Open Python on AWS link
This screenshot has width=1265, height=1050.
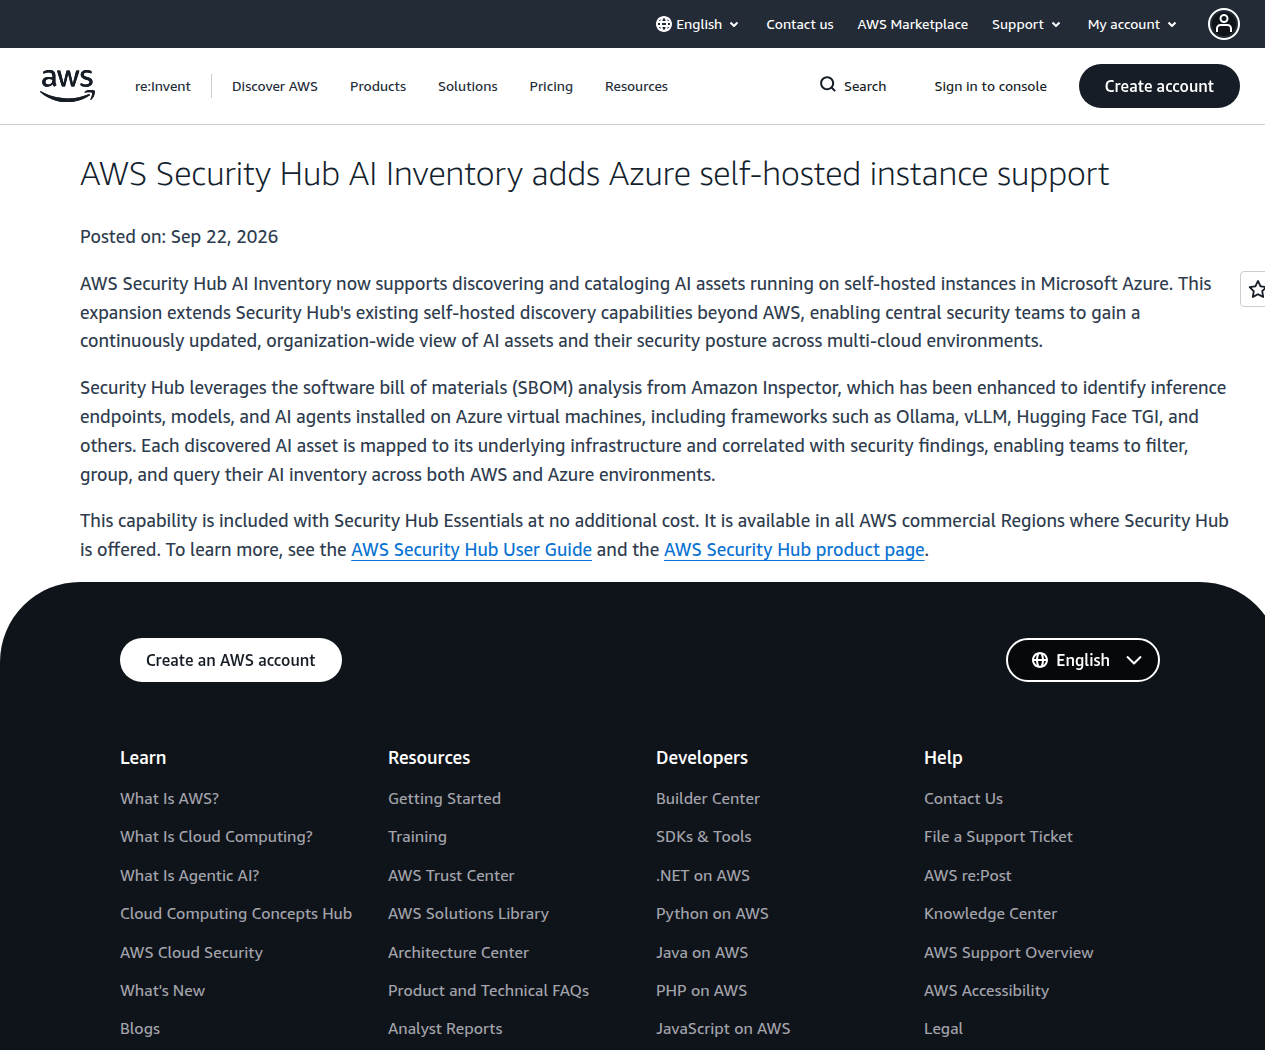click(x=712, y=913)
